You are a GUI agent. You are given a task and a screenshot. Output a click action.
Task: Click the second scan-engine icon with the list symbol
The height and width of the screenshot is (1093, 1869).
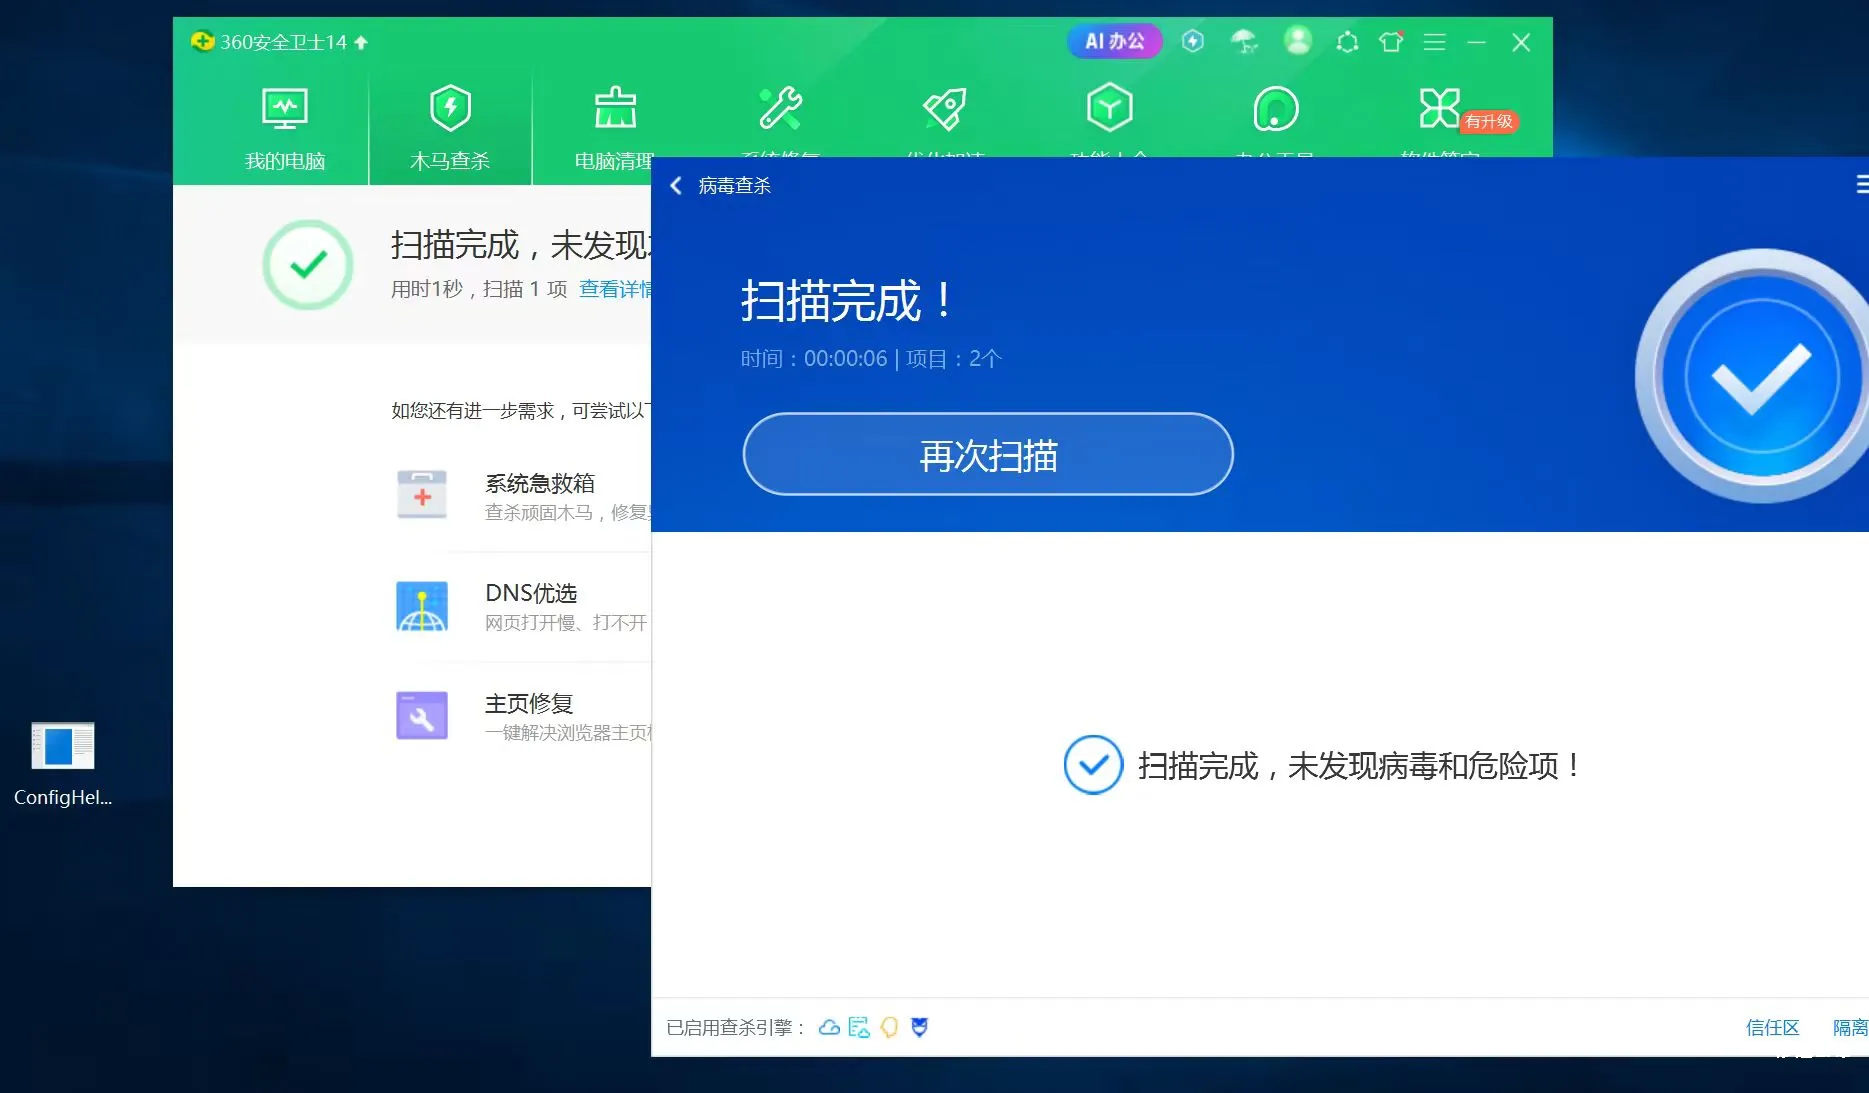859,1027
